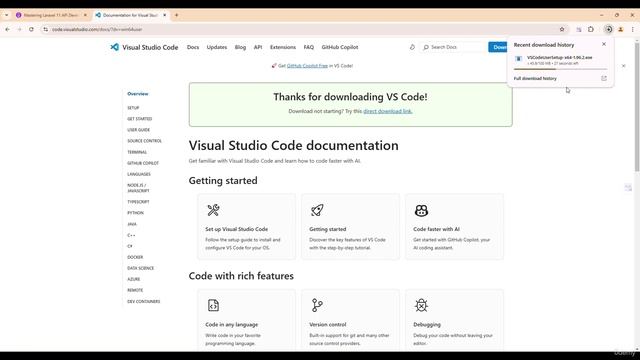The image size is (640, 360).
Task: Click the Search Docs magnifier icon
Action: [426, 47]
